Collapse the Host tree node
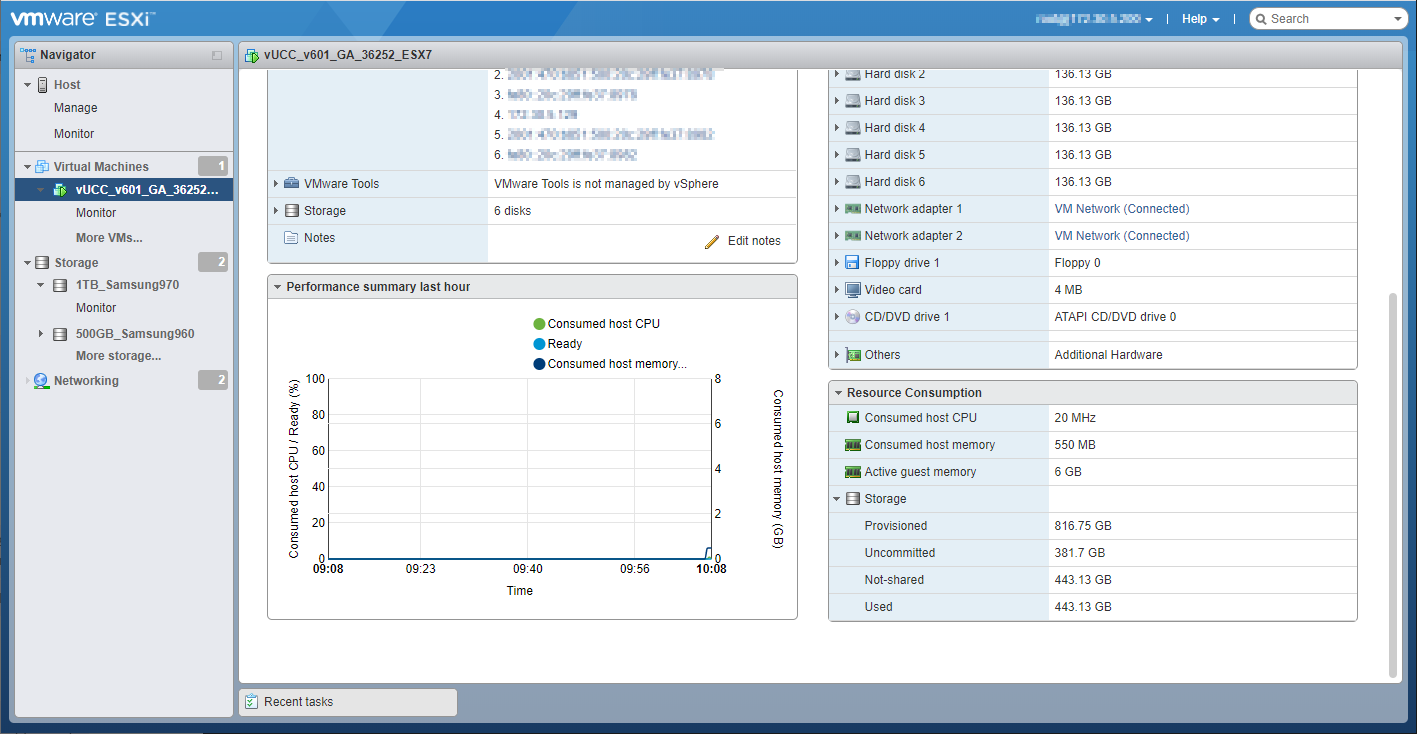This screenshot has height=734, width=1417. [28, 85]
